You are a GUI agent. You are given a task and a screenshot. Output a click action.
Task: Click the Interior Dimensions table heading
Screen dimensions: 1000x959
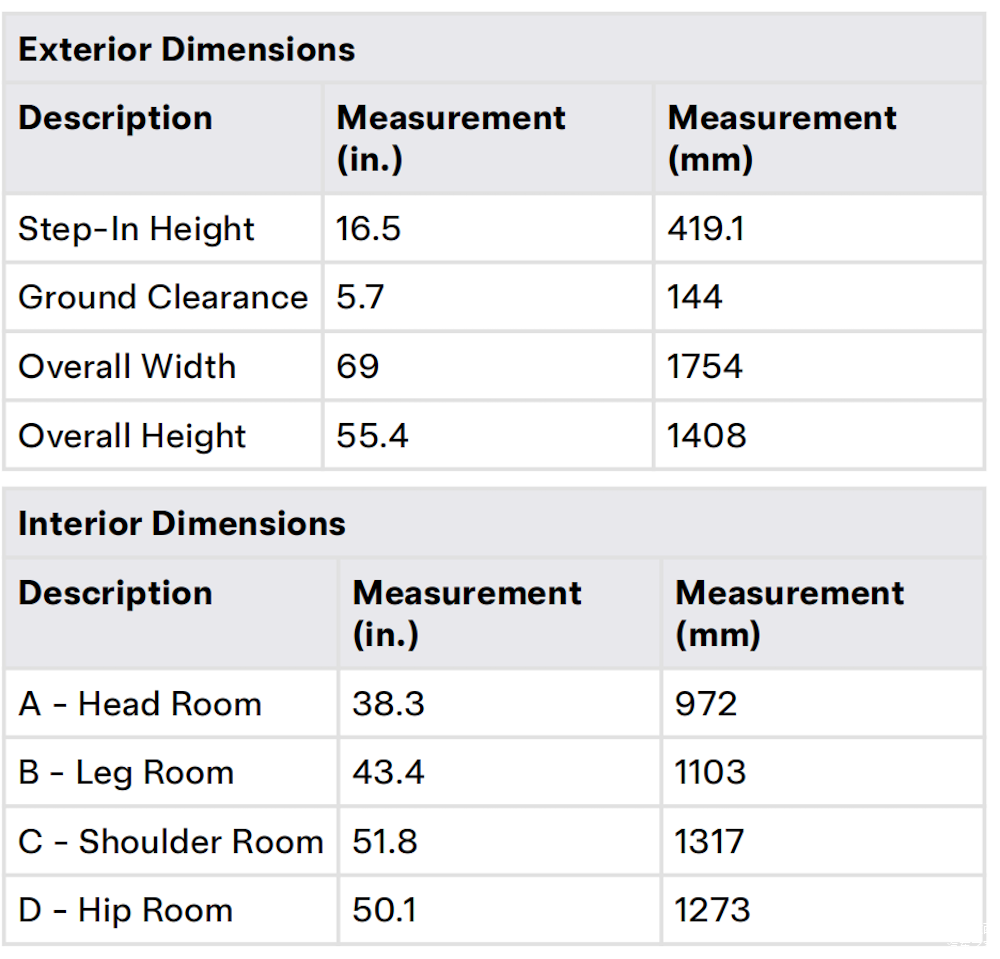coord(182,523)
